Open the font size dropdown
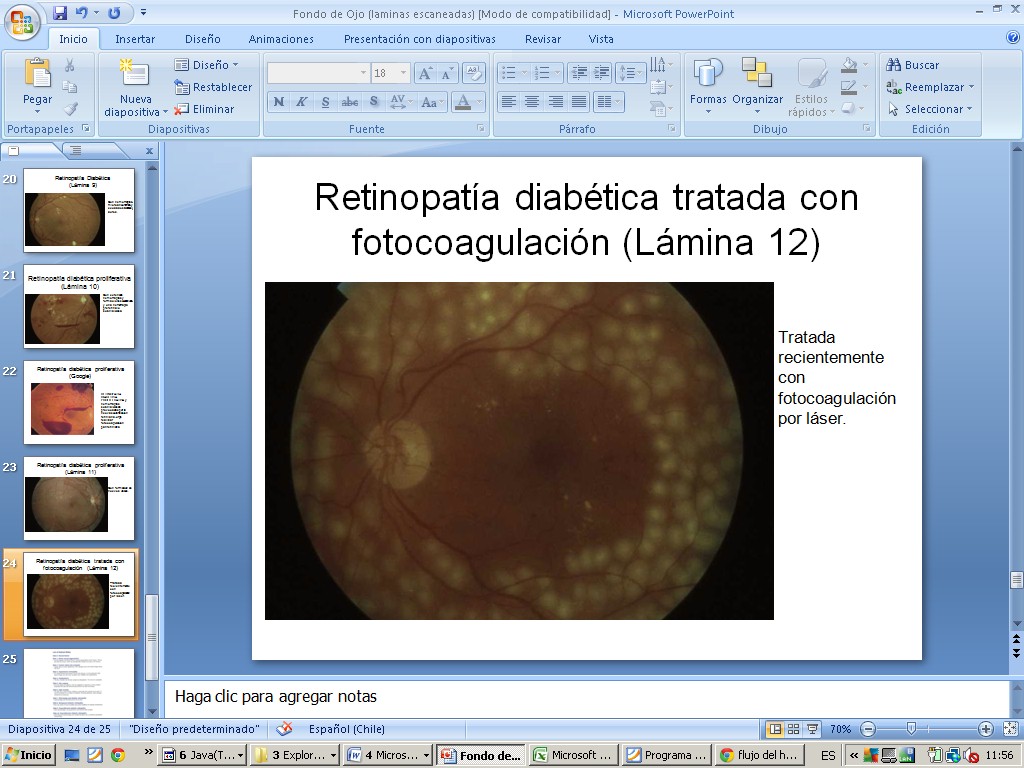Image resolution: width=1024 pixels, height=768 pixels. pos(403,73)
